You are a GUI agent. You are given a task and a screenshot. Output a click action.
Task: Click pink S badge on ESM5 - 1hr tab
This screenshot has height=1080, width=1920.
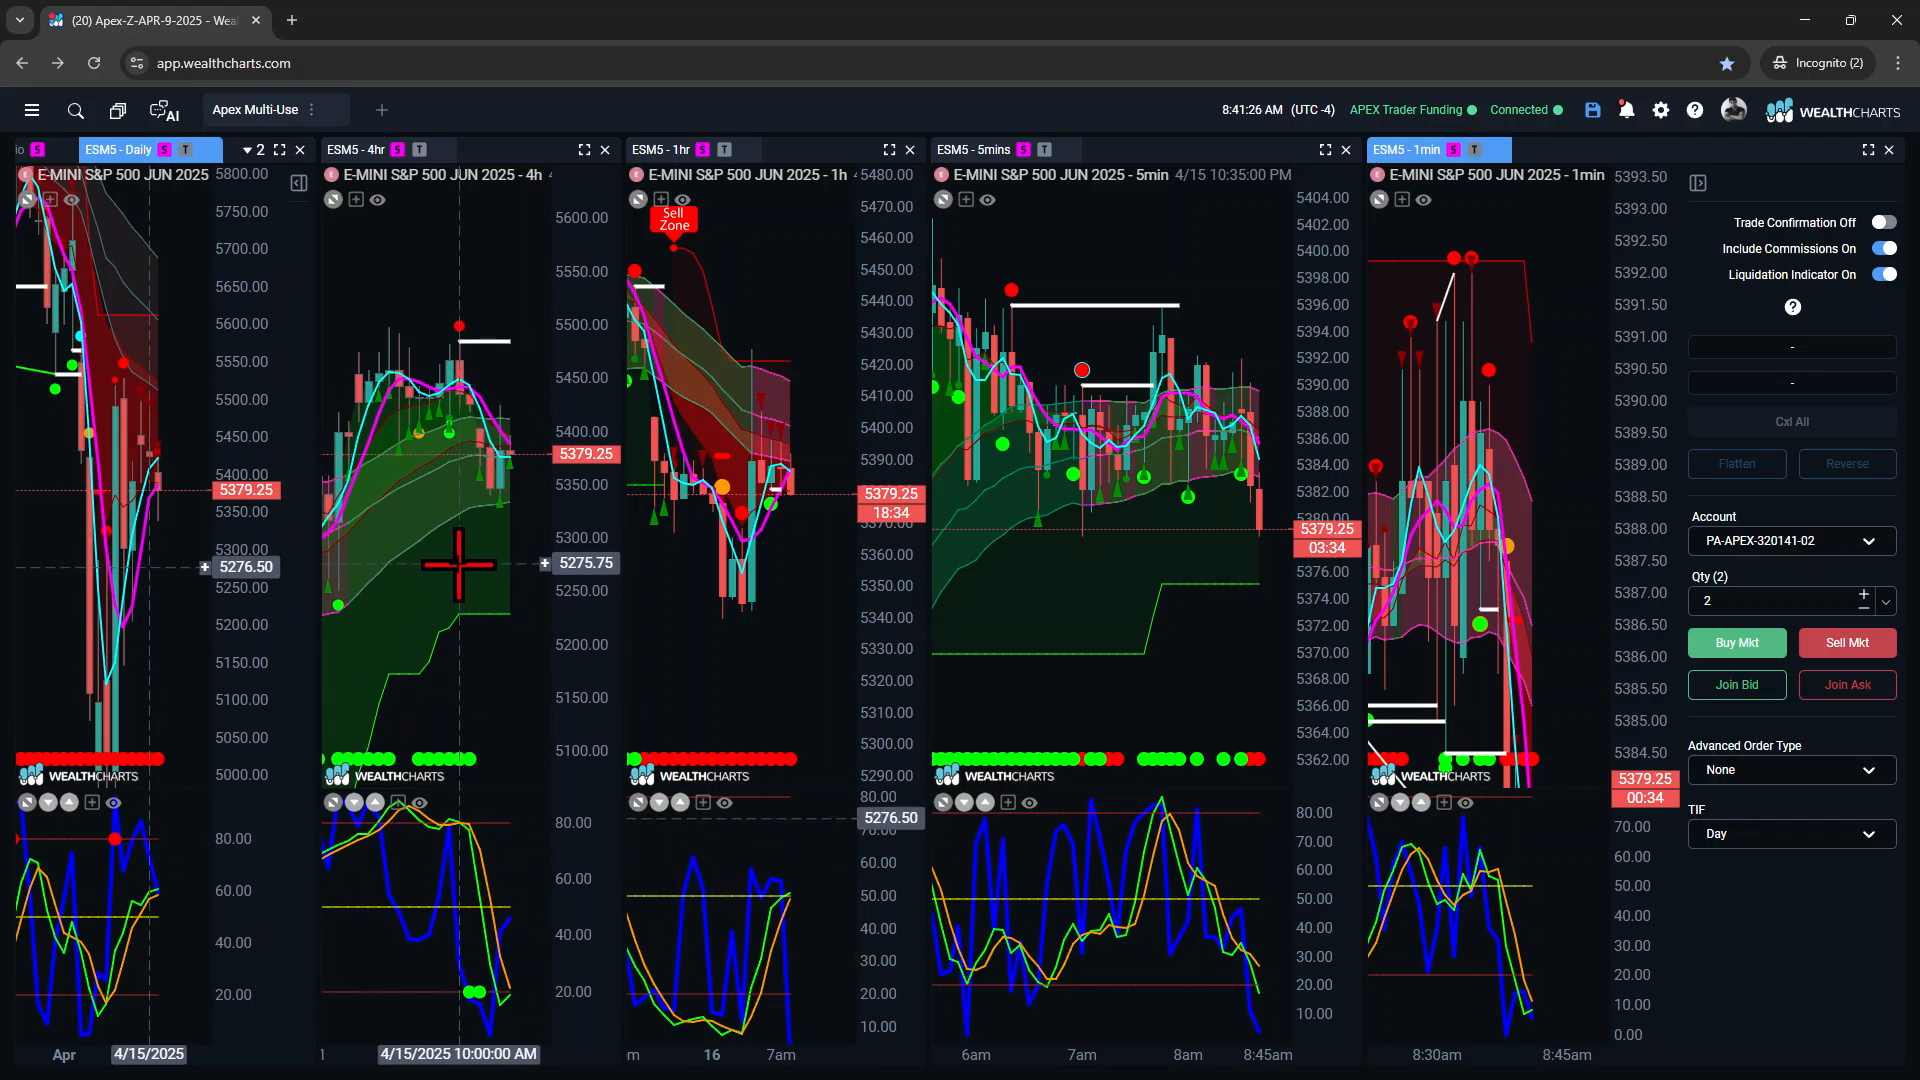coord(703,150)
